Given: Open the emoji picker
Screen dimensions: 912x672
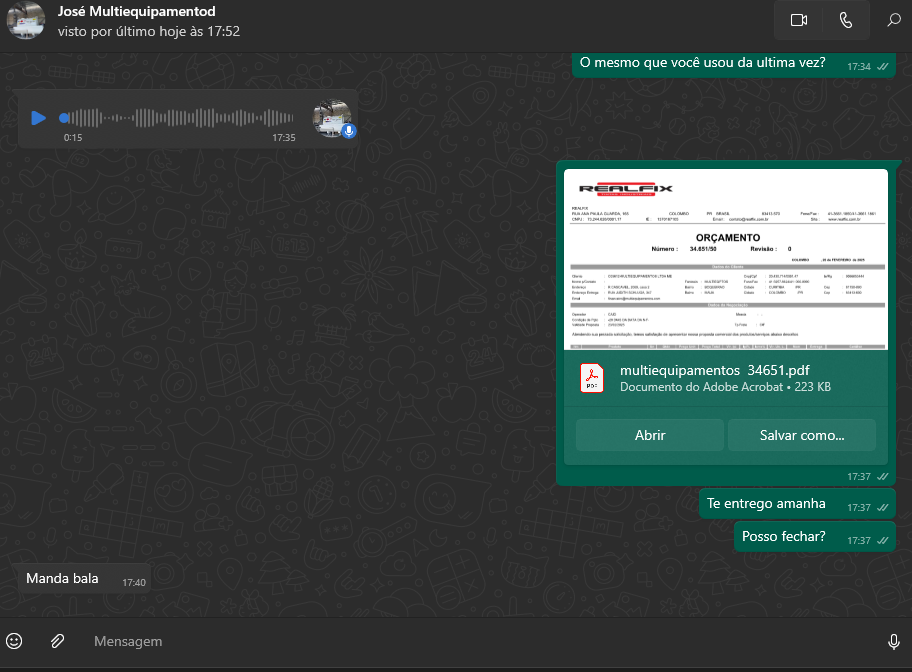Looking at the screenshot, I should click(15, 641).
